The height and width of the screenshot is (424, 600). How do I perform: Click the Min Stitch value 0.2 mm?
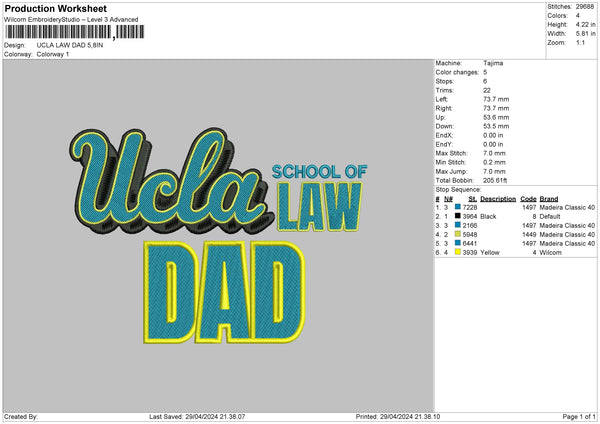(x=494, y=162)
